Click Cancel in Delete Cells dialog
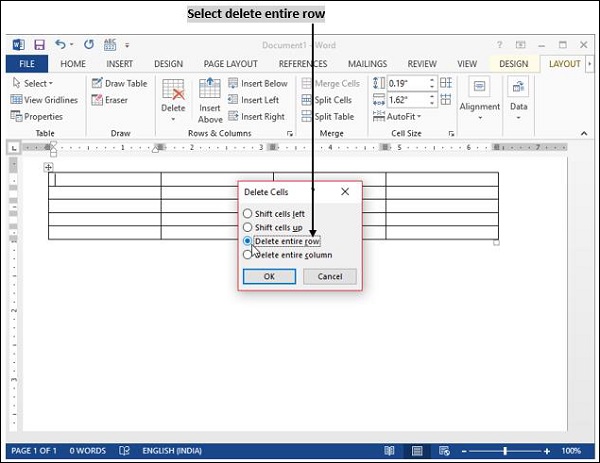 point(329,277)
